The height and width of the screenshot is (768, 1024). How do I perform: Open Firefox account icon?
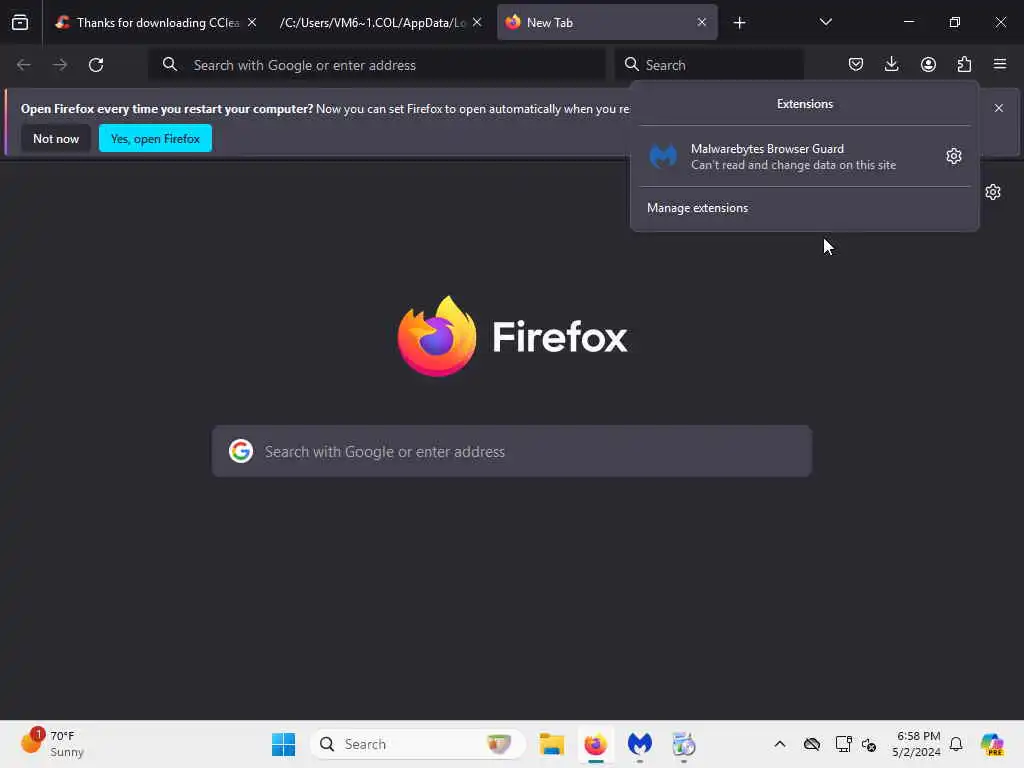pos(928,64)
